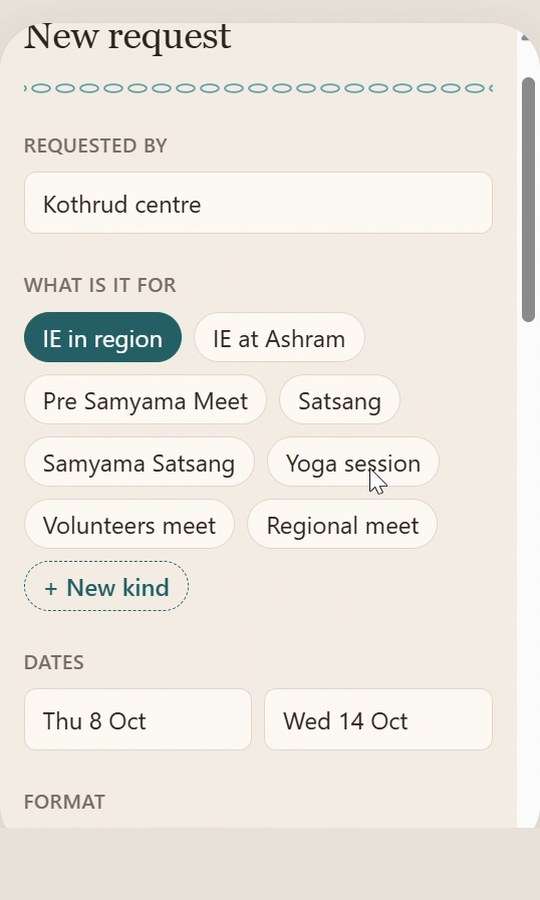
Task: Click the New request title
Action: point(127,37)
